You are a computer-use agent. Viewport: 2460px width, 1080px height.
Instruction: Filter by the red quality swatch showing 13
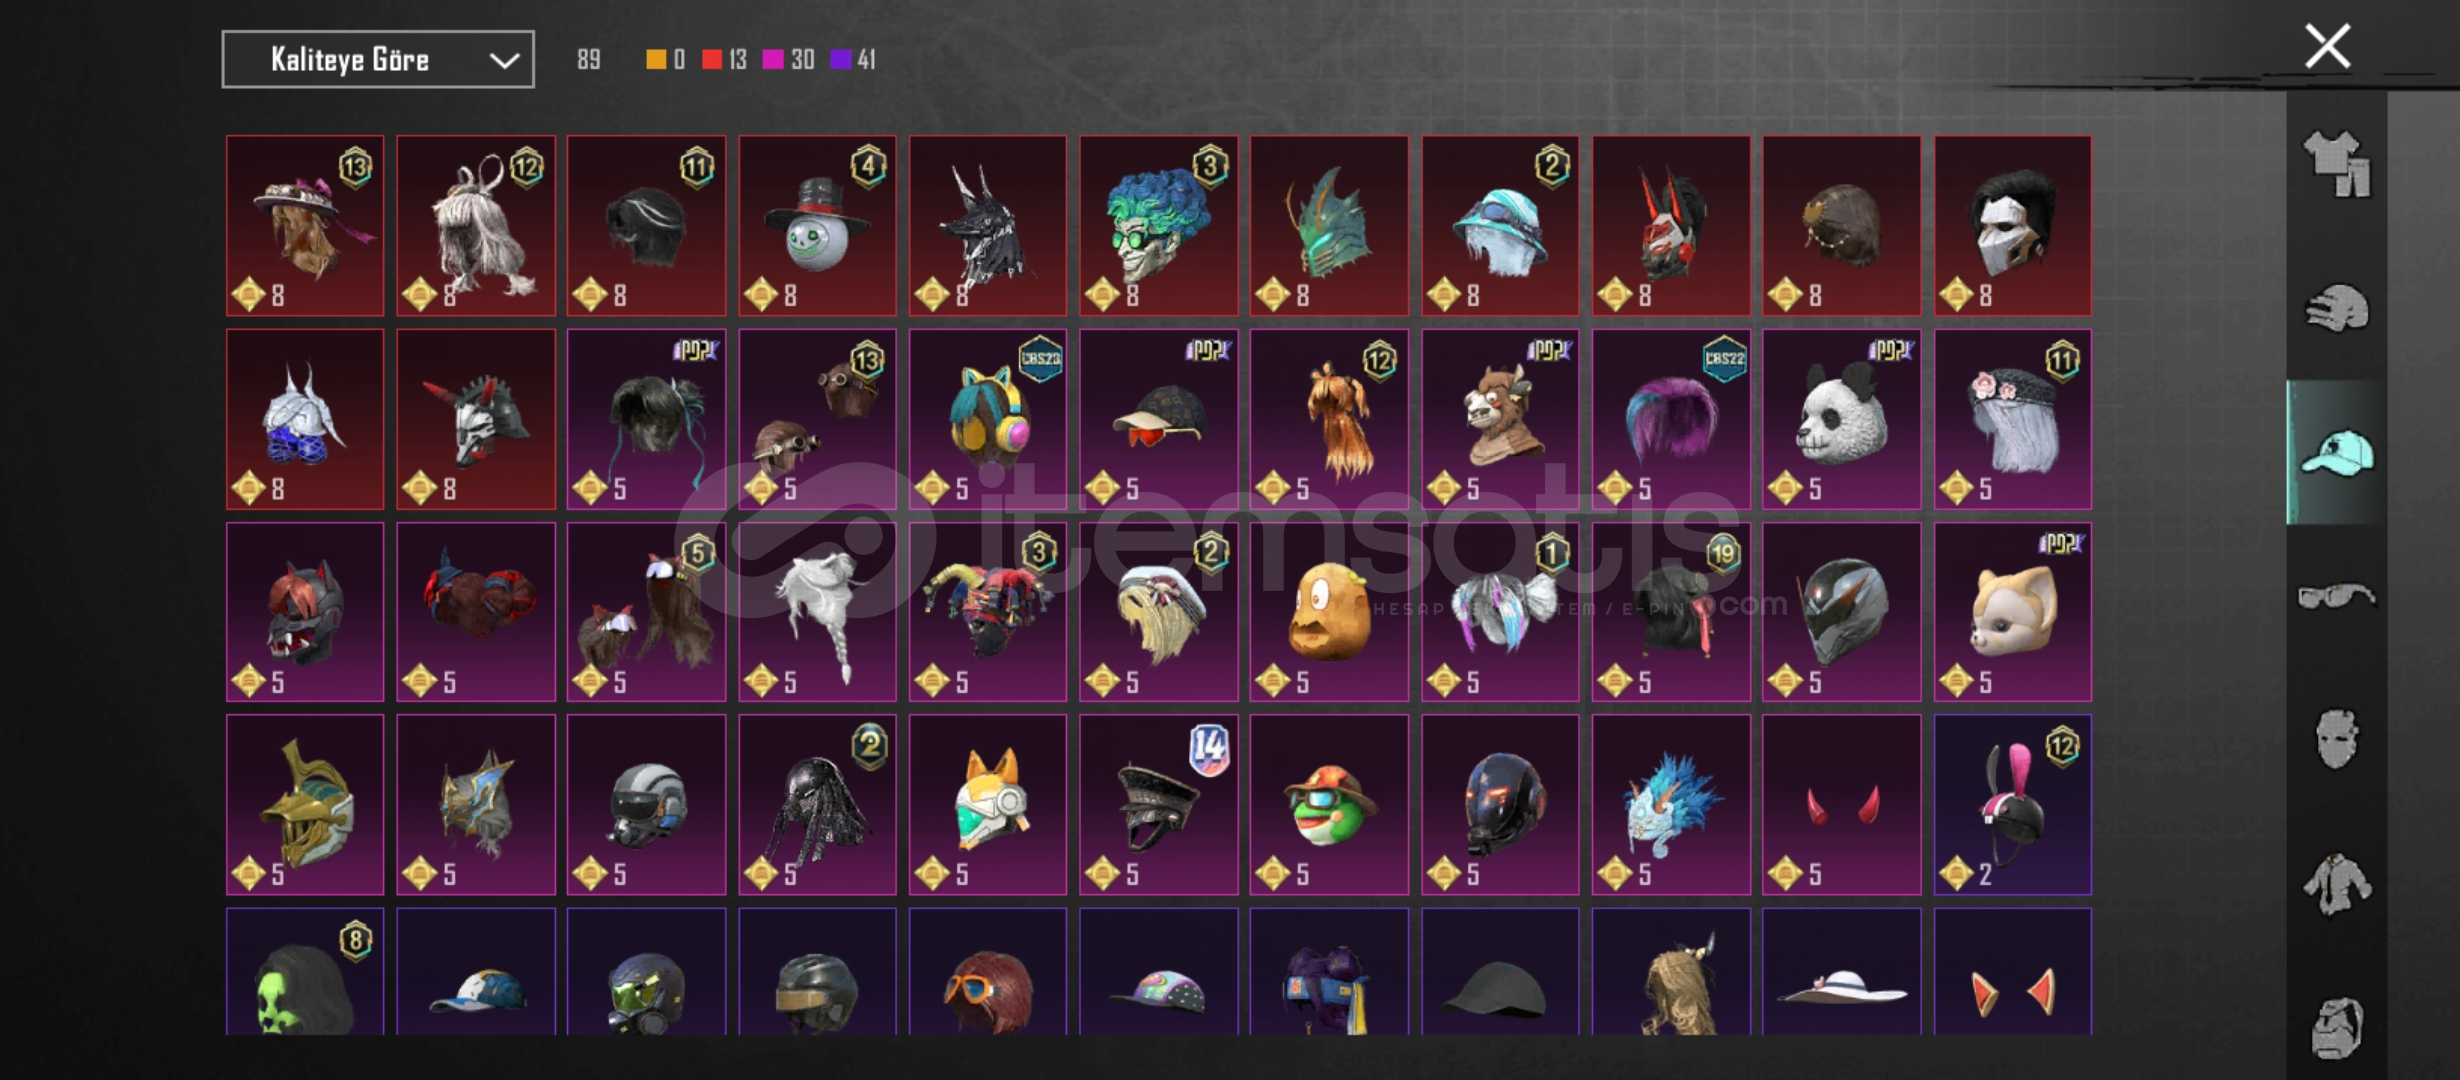724,60
